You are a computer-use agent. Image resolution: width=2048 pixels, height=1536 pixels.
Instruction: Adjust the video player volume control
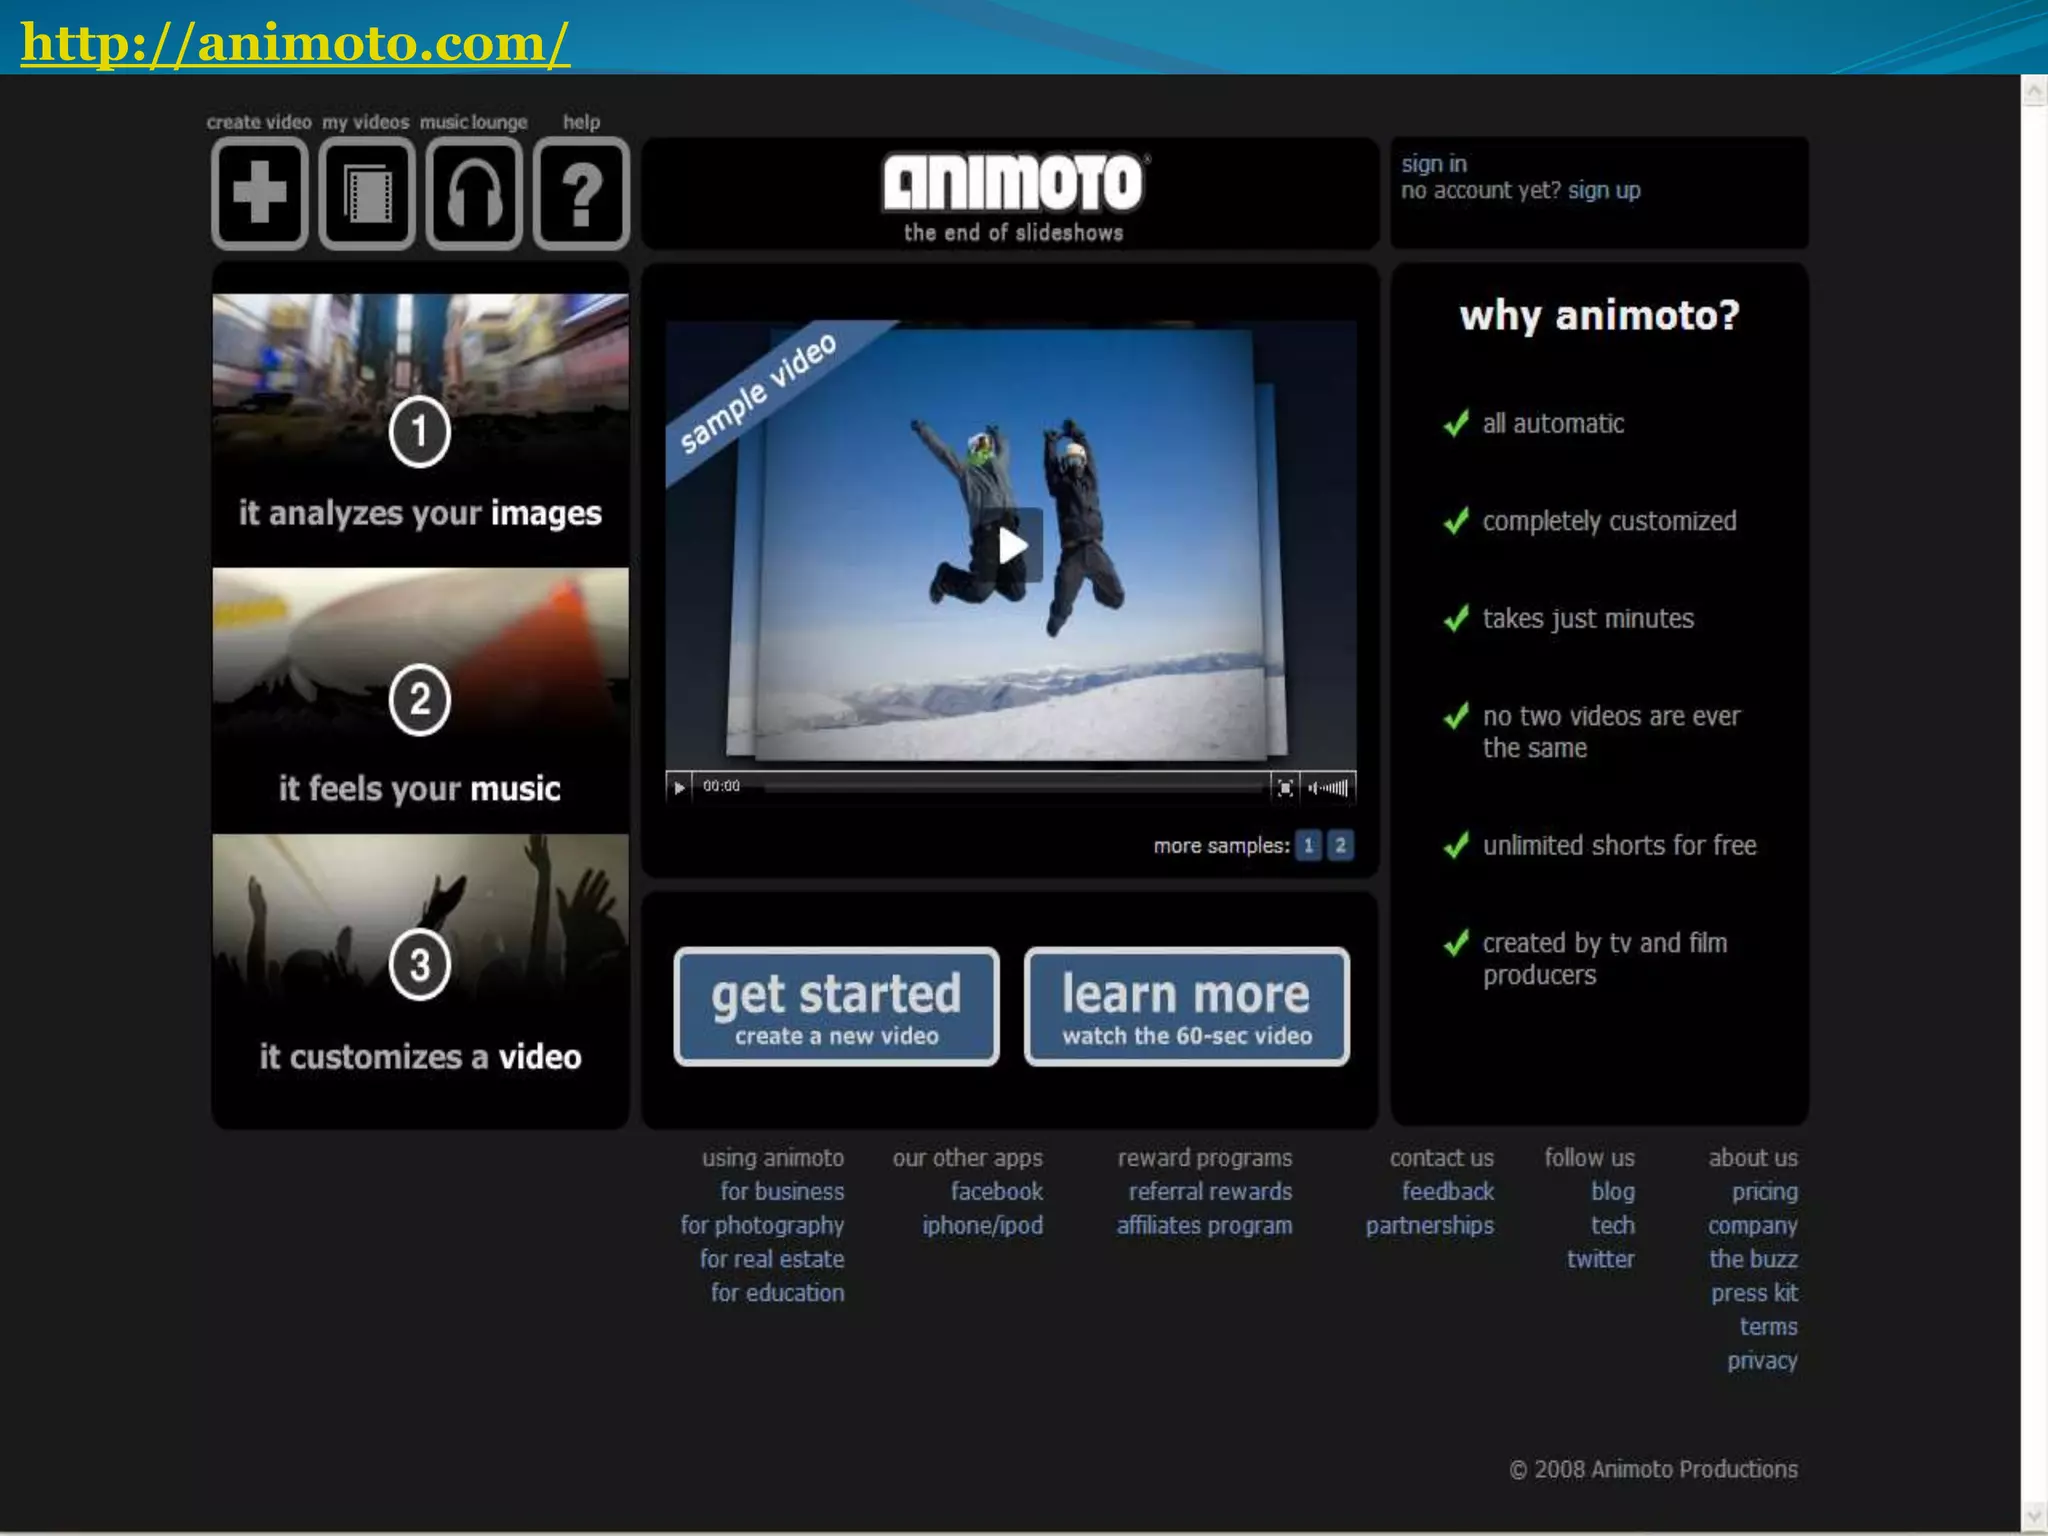tap(1329, 788)
